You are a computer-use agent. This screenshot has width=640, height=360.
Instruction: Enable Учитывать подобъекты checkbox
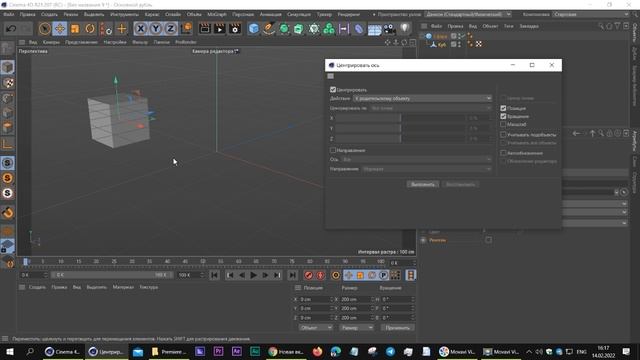(x=503, y=134)
